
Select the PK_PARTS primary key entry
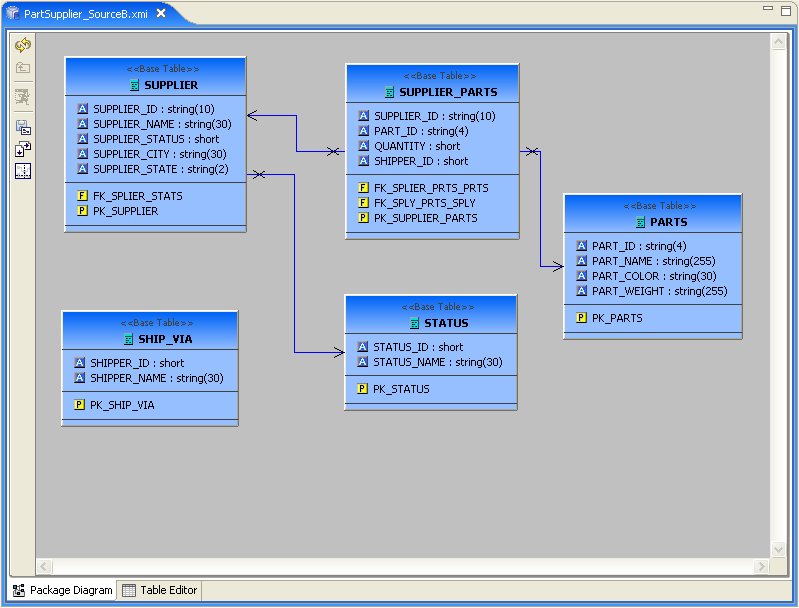[x=617, y=318]
